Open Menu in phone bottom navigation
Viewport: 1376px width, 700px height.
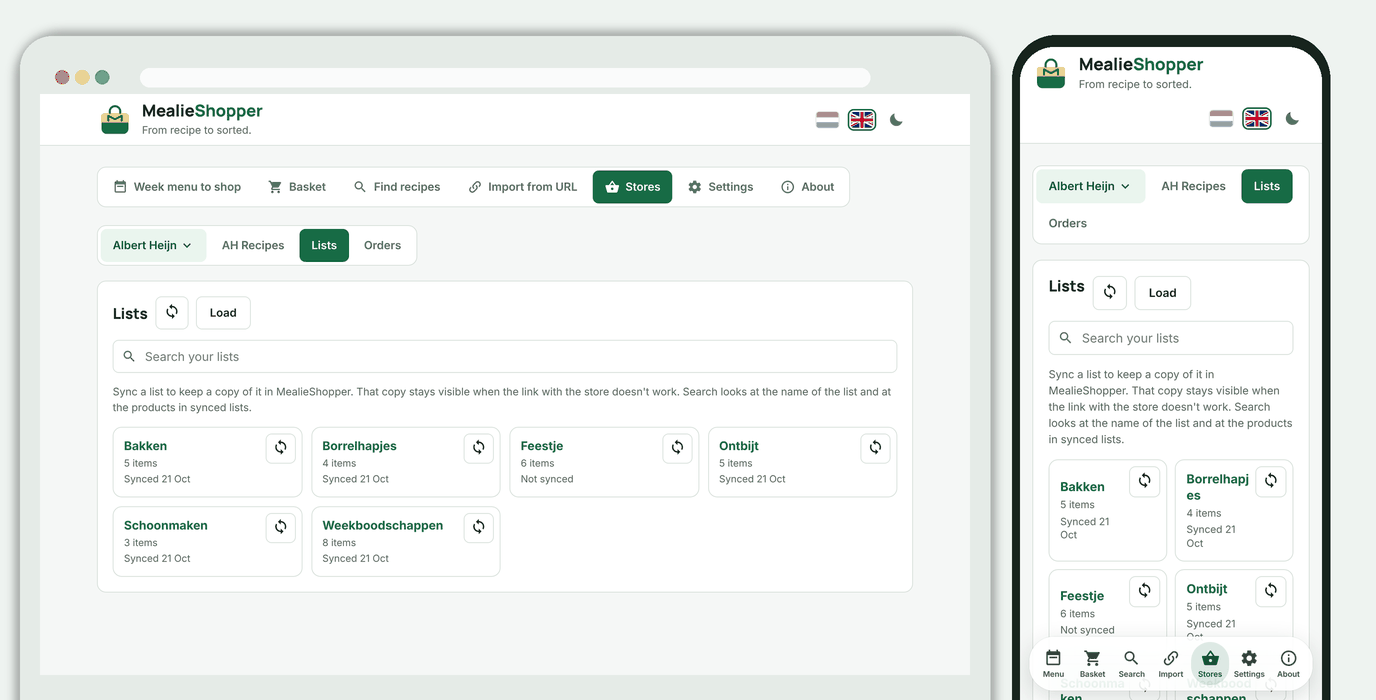[x=1053, y=664]
